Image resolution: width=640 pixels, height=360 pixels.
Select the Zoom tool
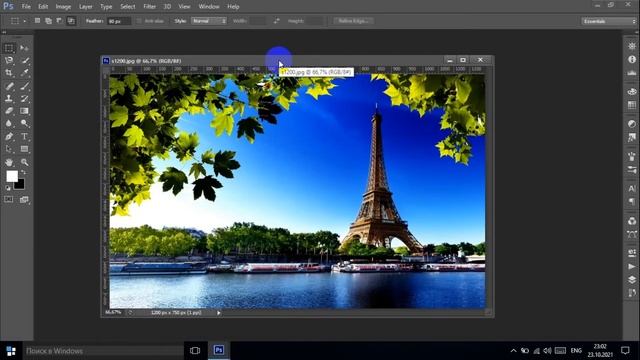click(x=24, y=162)
